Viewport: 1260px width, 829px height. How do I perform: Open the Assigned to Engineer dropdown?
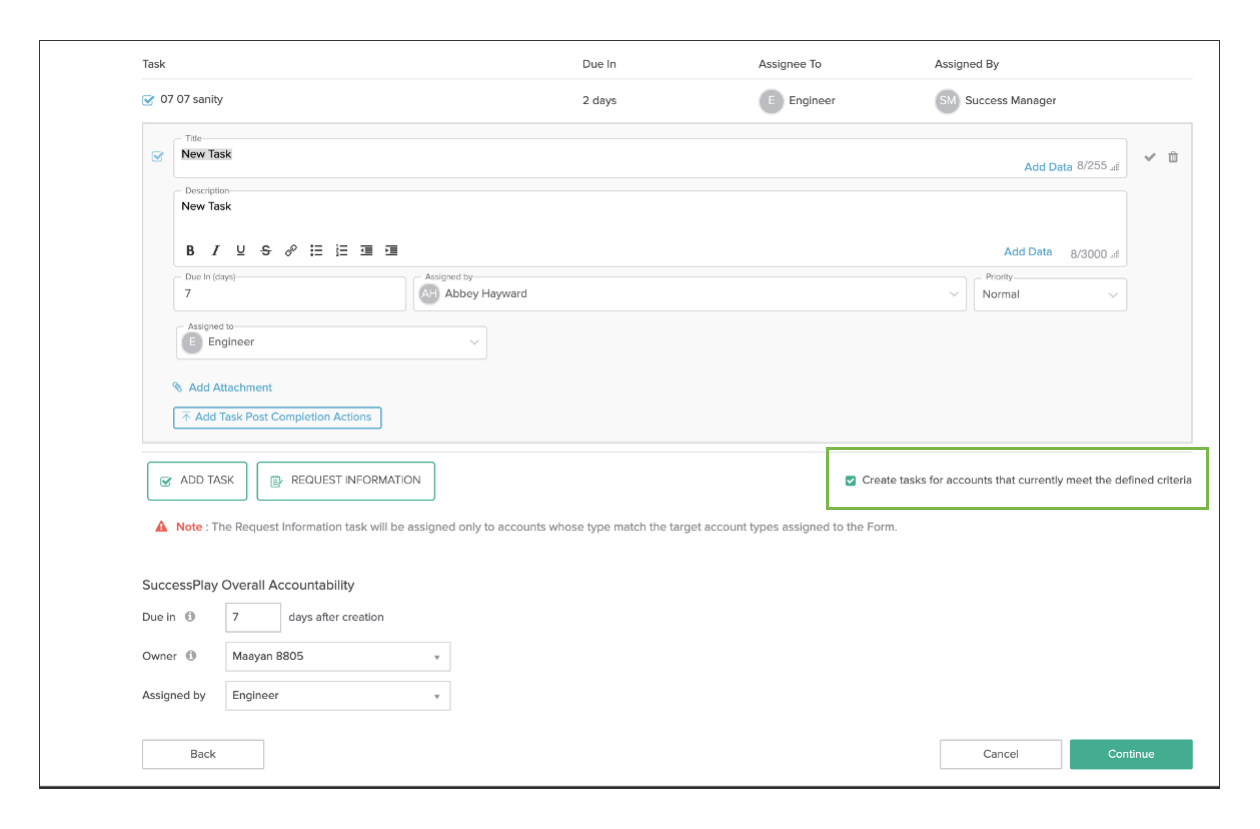tap(331, 342)
